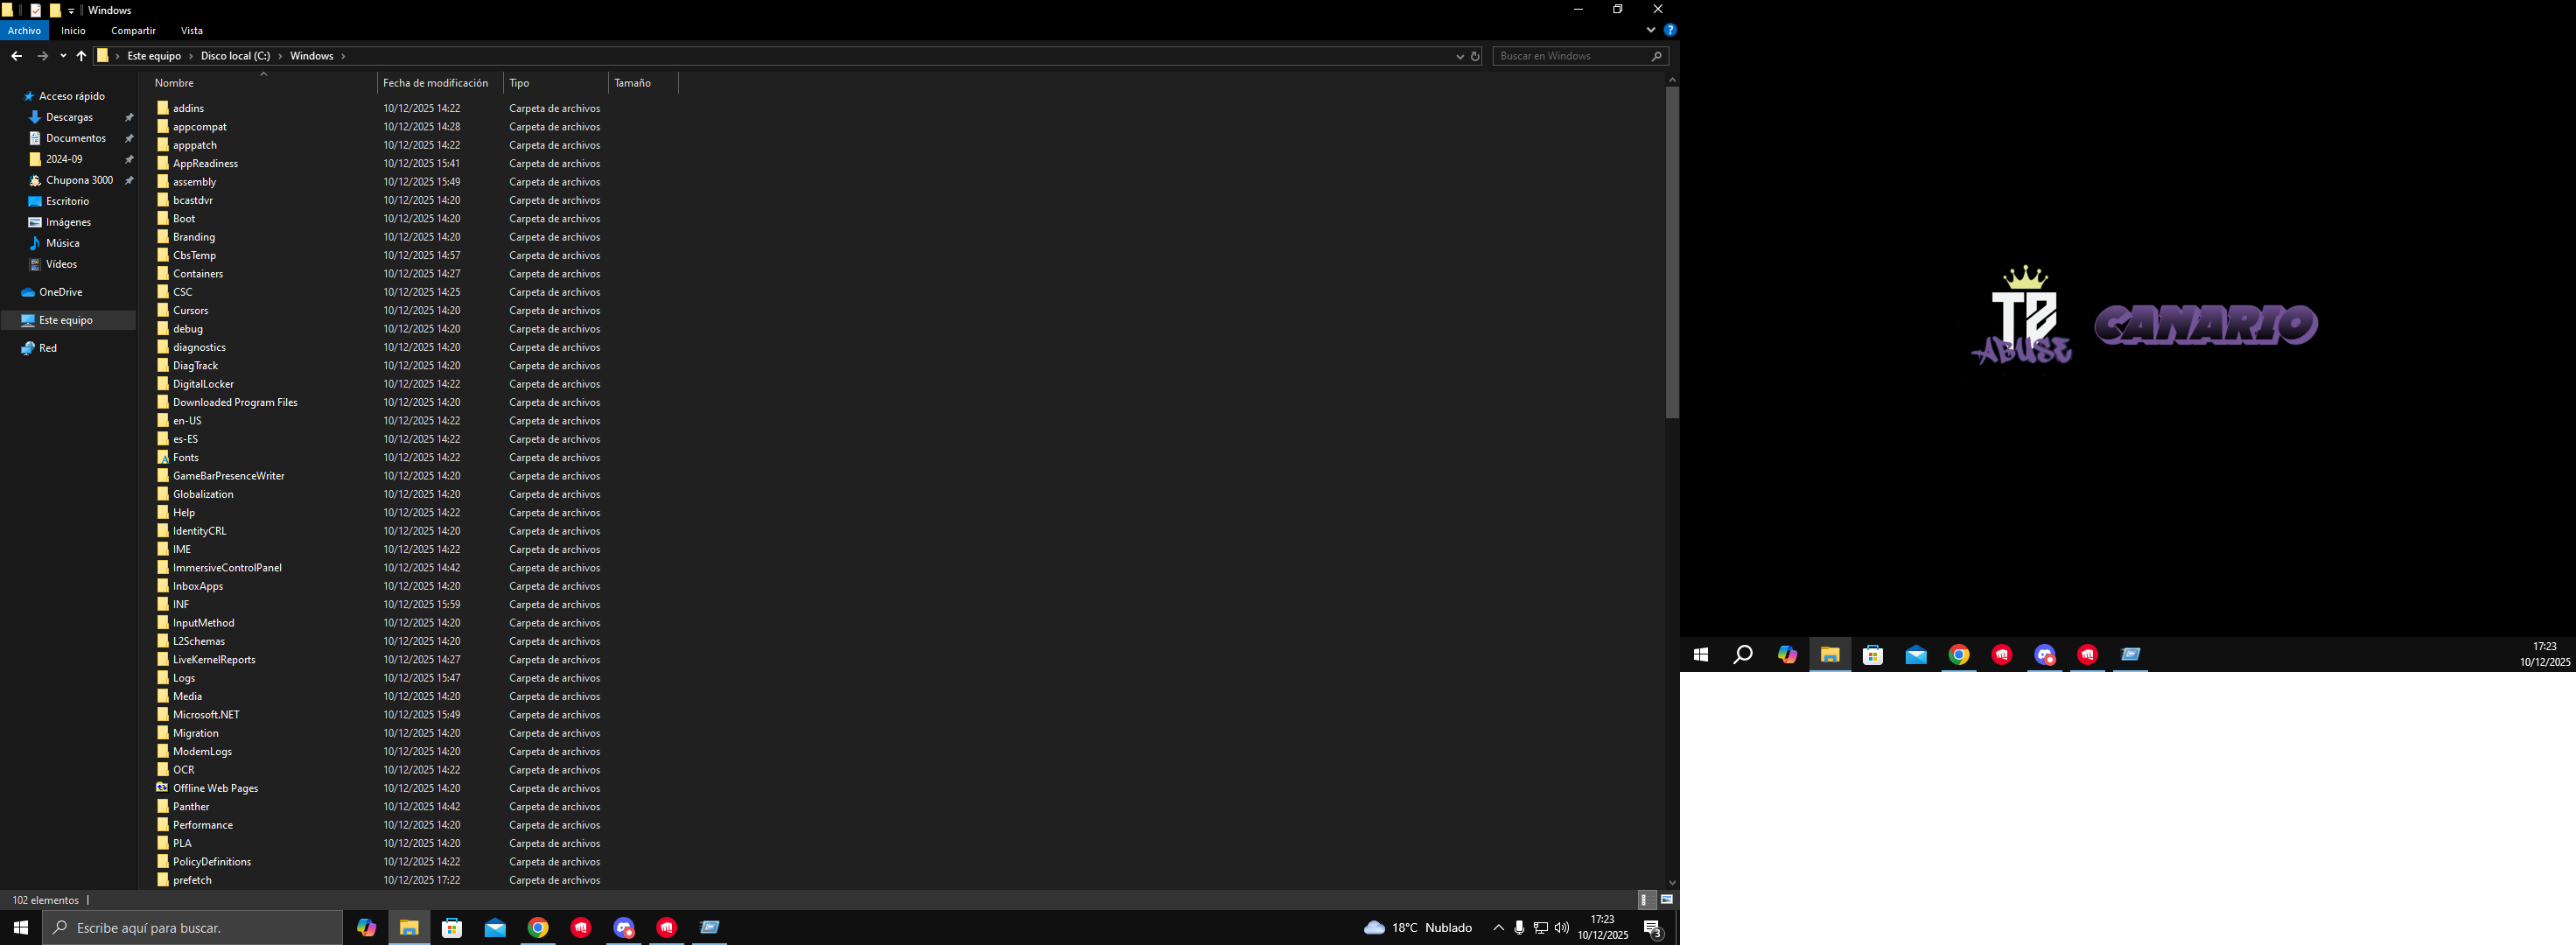Screen dimensions: 2576x945
Task: Click Disco local (C:) in breadcrumb
Action: (x=235, y=56)
